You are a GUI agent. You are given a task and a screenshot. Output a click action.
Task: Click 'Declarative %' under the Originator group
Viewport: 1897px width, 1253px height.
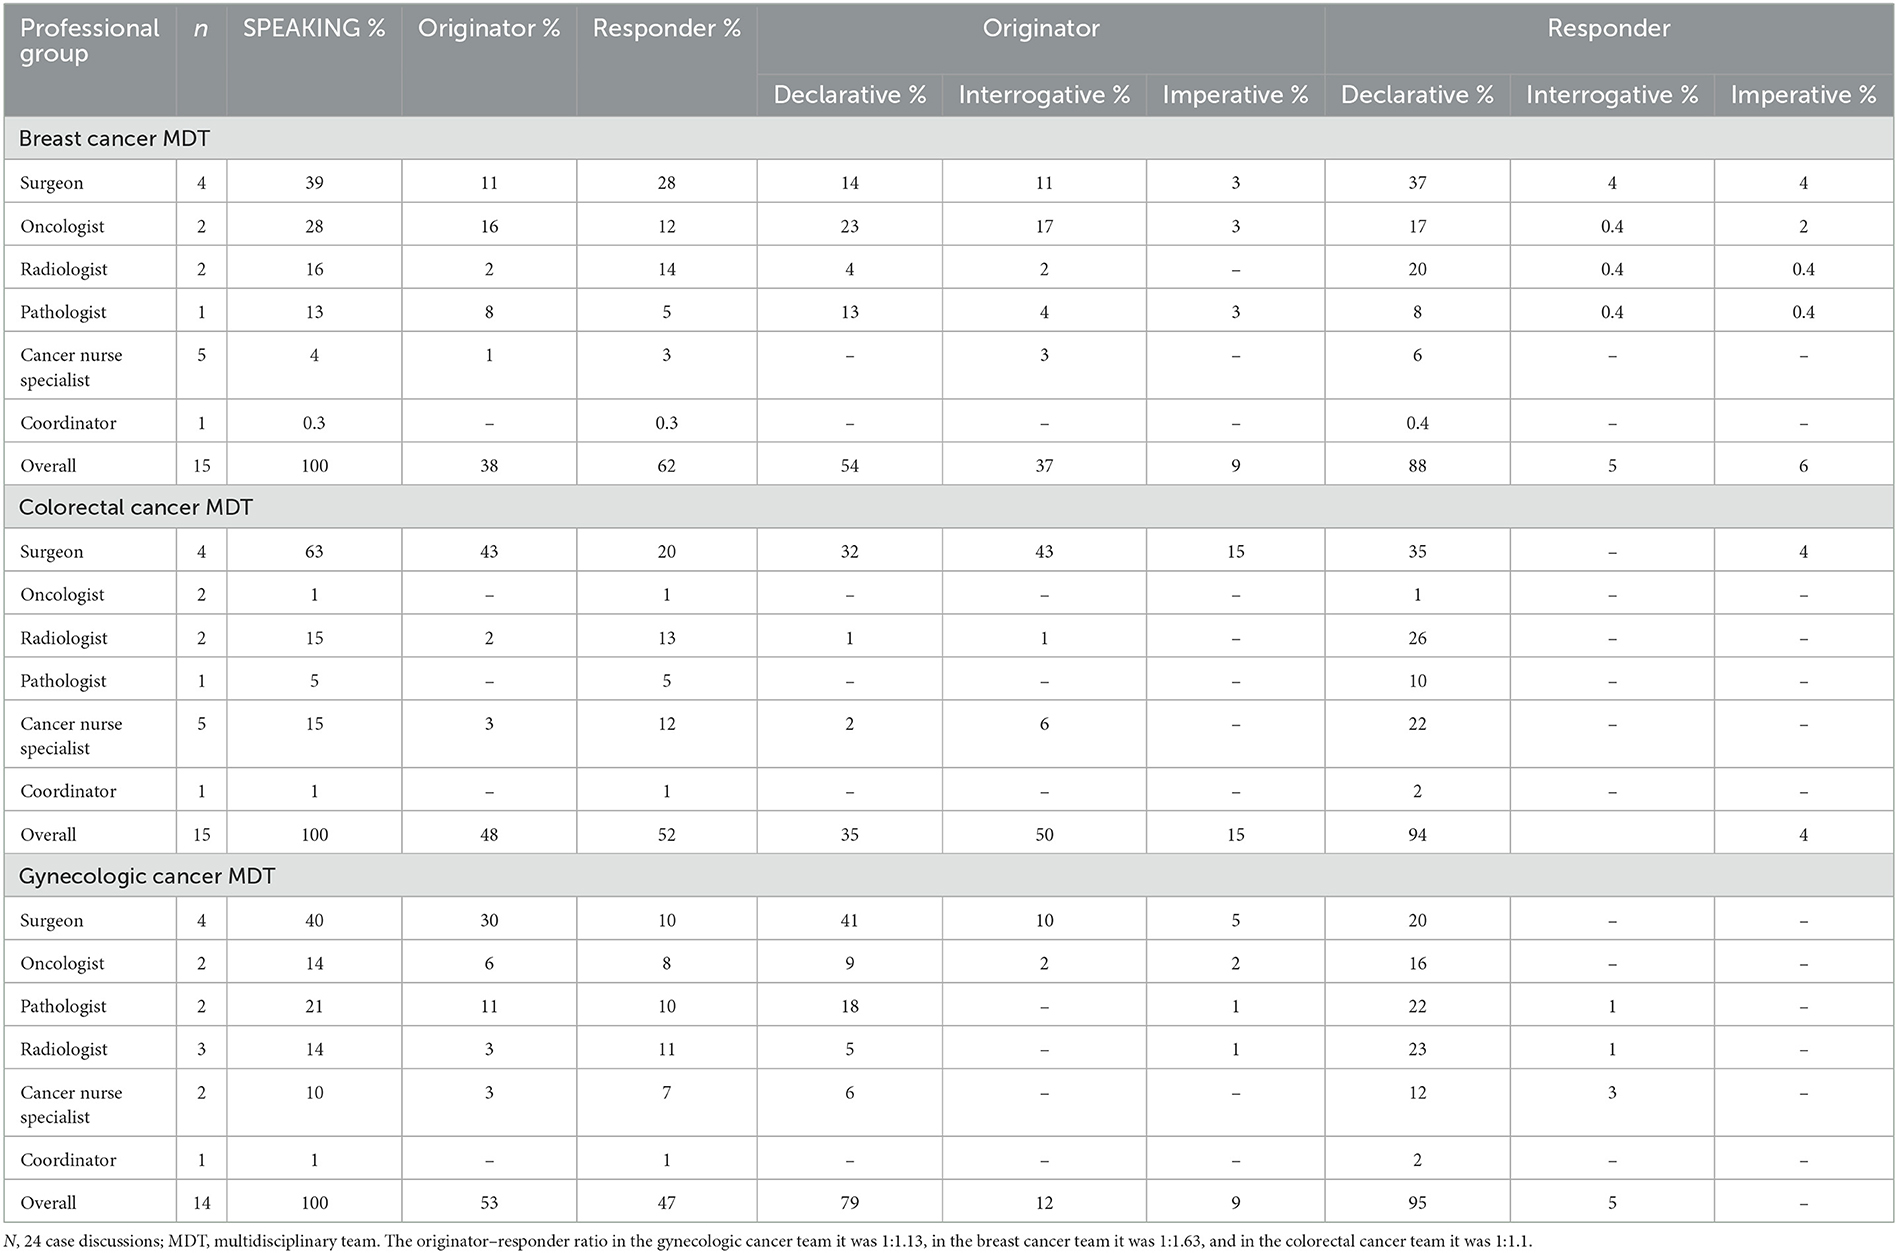click(x=850, y=95)
